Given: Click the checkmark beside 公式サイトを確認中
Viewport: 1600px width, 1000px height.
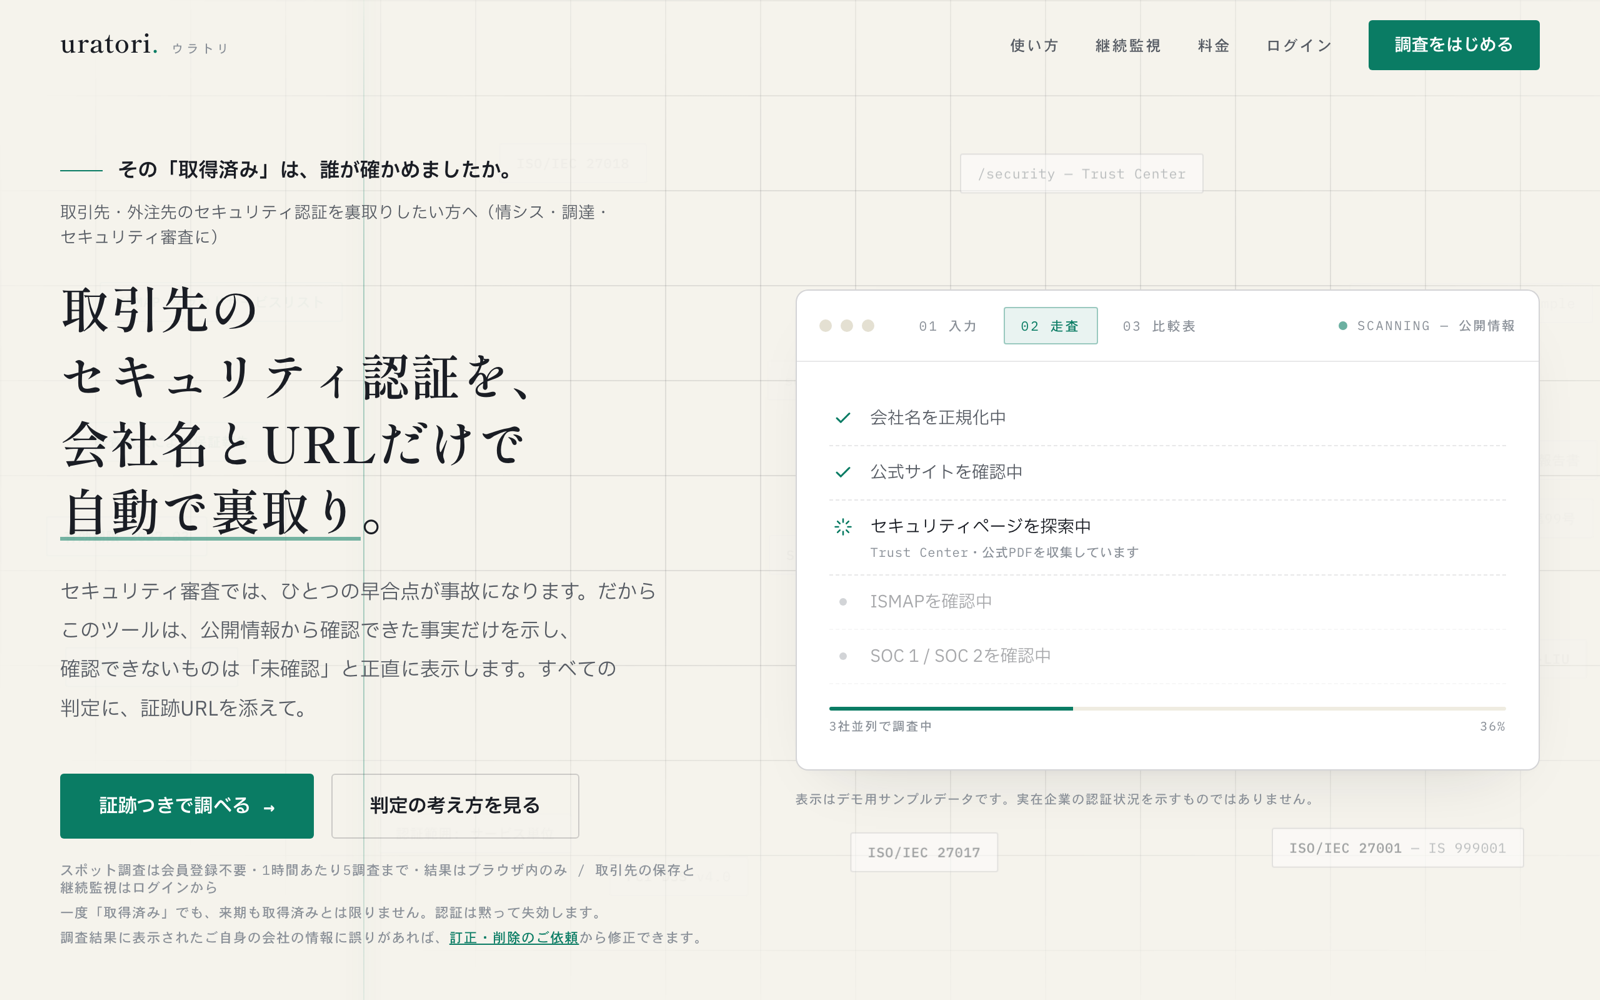Looking at the screenshot, I should point(843,472).
